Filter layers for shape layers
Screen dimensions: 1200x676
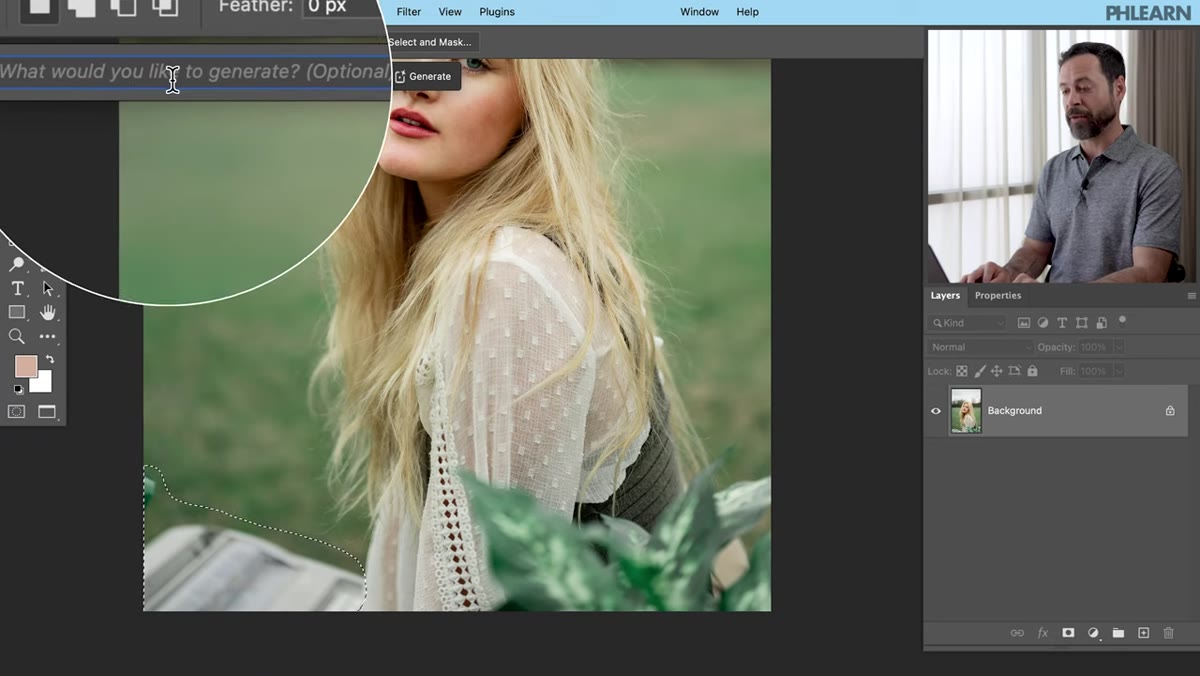[x=1082, y=323]
